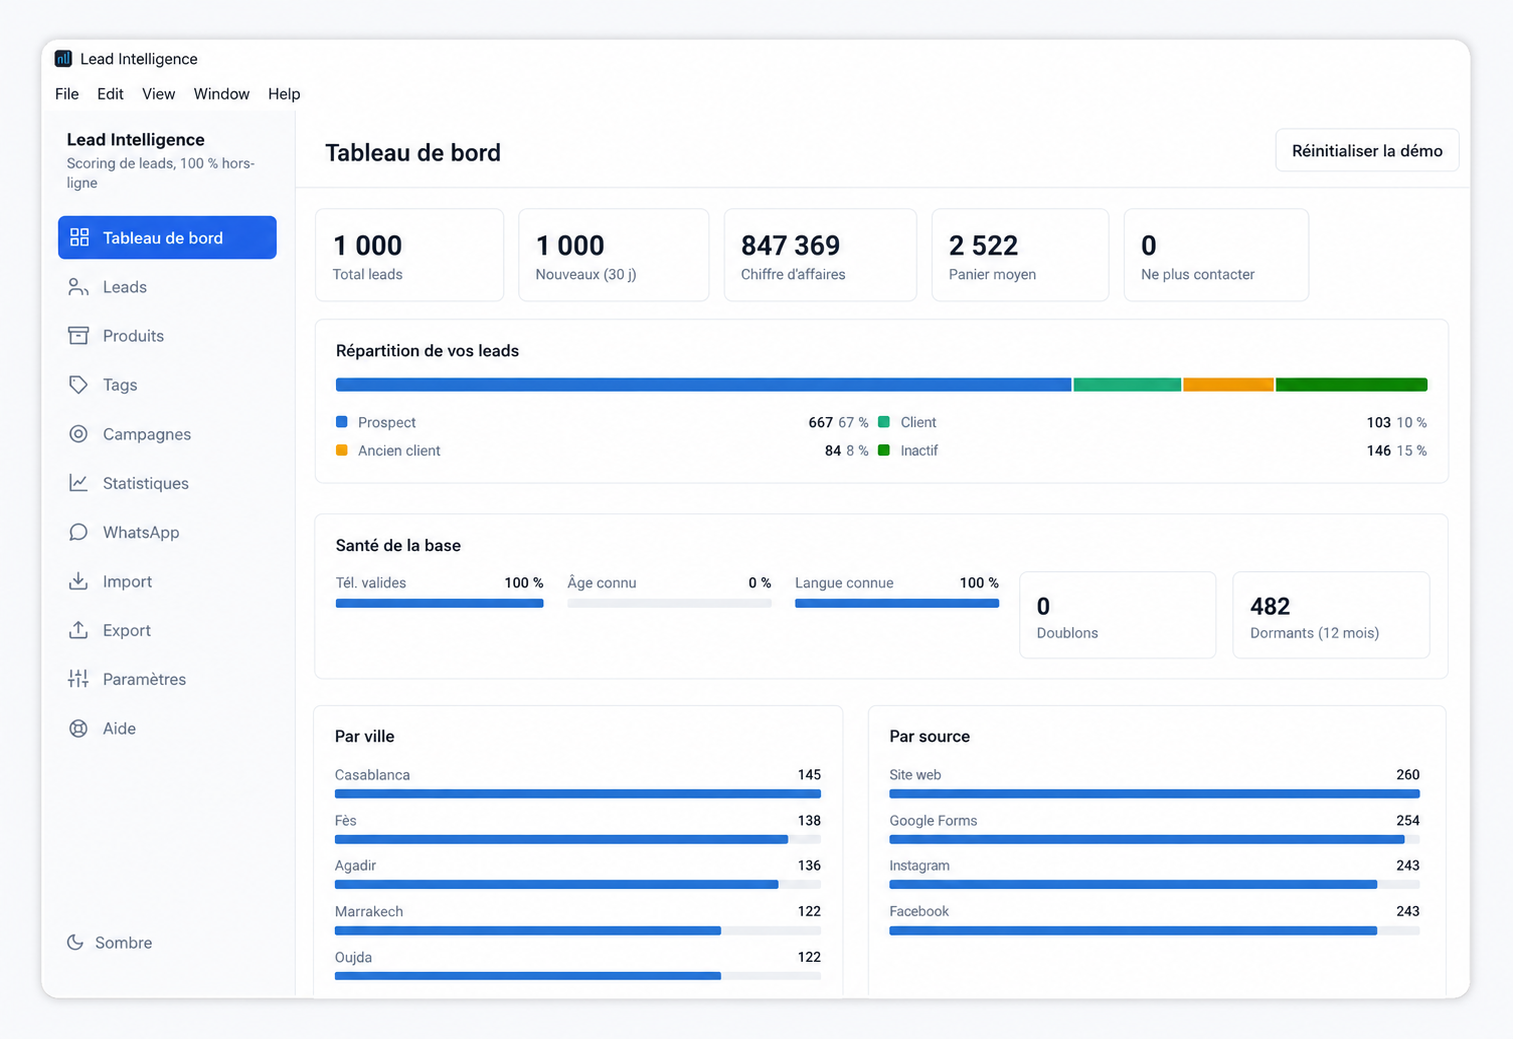The image size is (1513, 1039).
Task: Open Import download icon
Action: point(78,581)
